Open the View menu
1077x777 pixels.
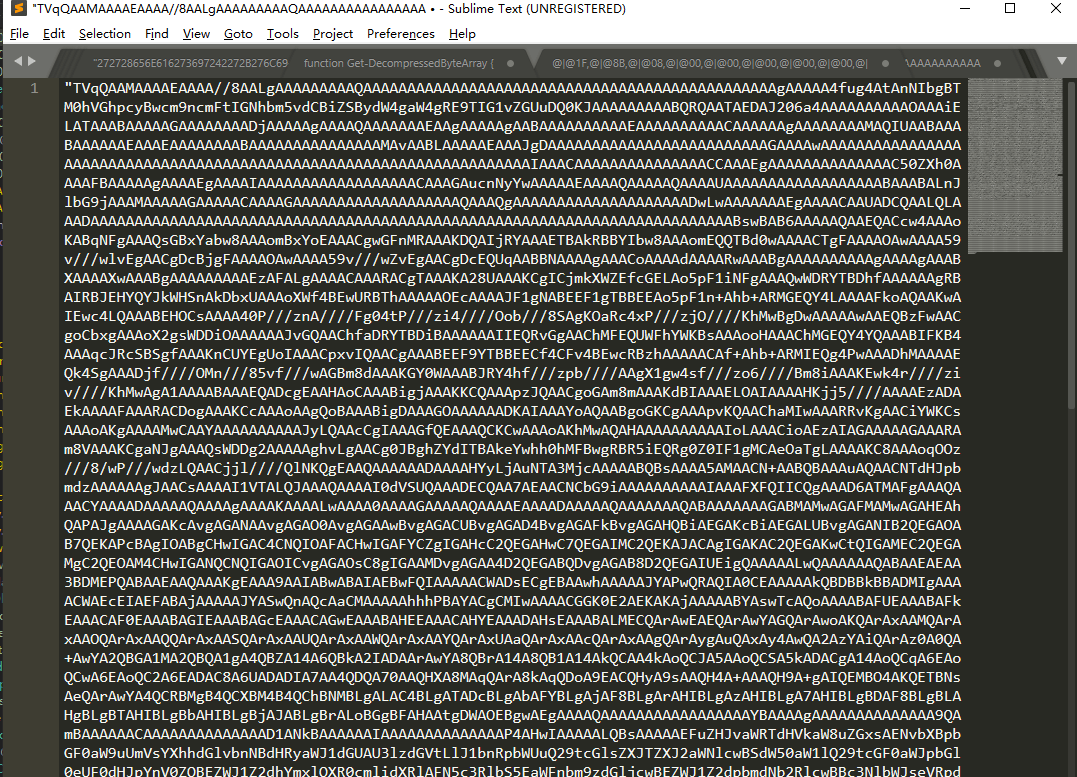[x=196, y=34]
